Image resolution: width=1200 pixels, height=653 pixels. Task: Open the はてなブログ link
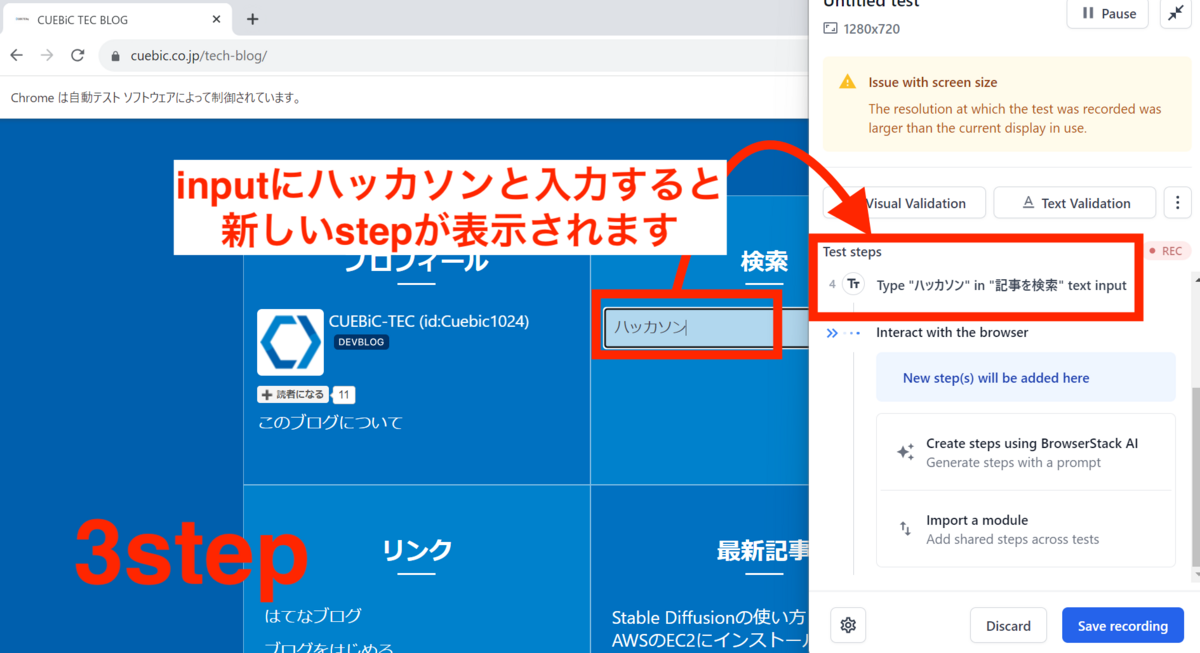(313, 615)
